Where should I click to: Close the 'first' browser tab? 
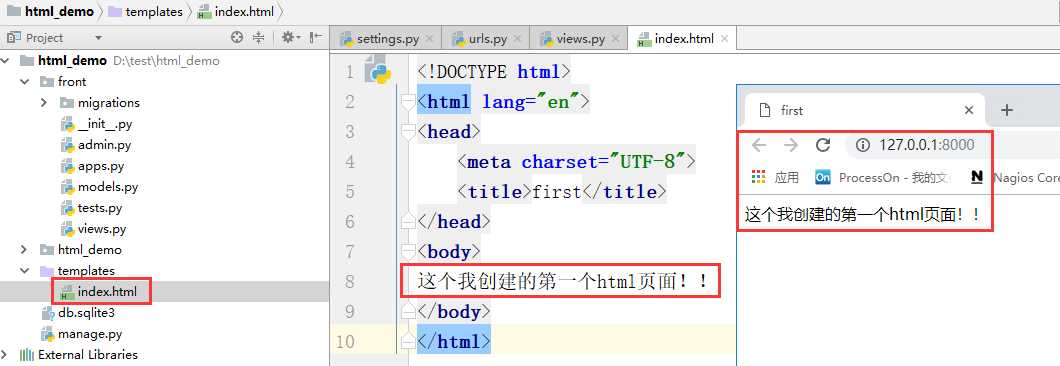(969, 110)
